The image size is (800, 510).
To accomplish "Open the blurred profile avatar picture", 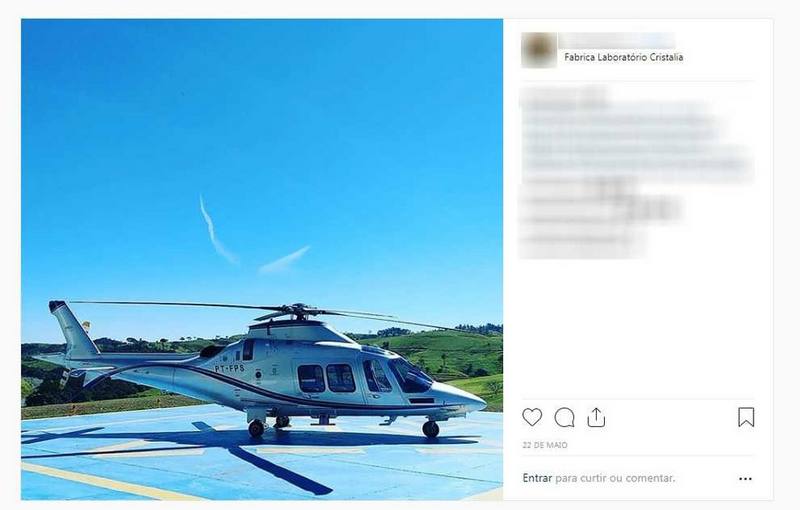I will (x=539, y=50).
